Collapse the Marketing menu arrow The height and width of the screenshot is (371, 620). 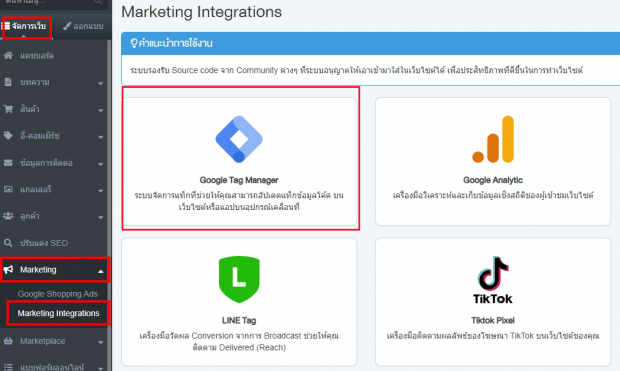[x=100, y=271]
